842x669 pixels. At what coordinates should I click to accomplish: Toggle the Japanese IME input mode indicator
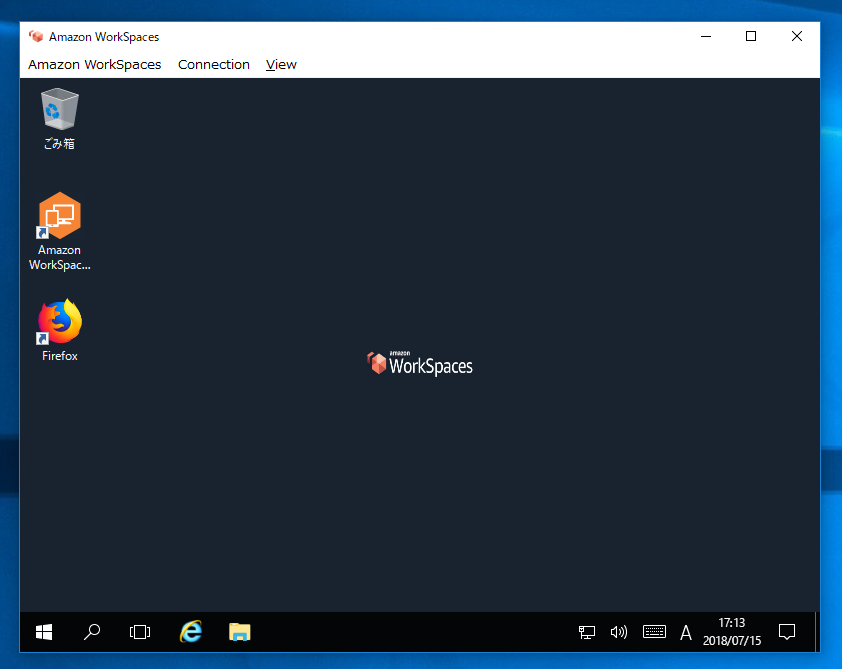pyautogui.click(x=686, y=632)
